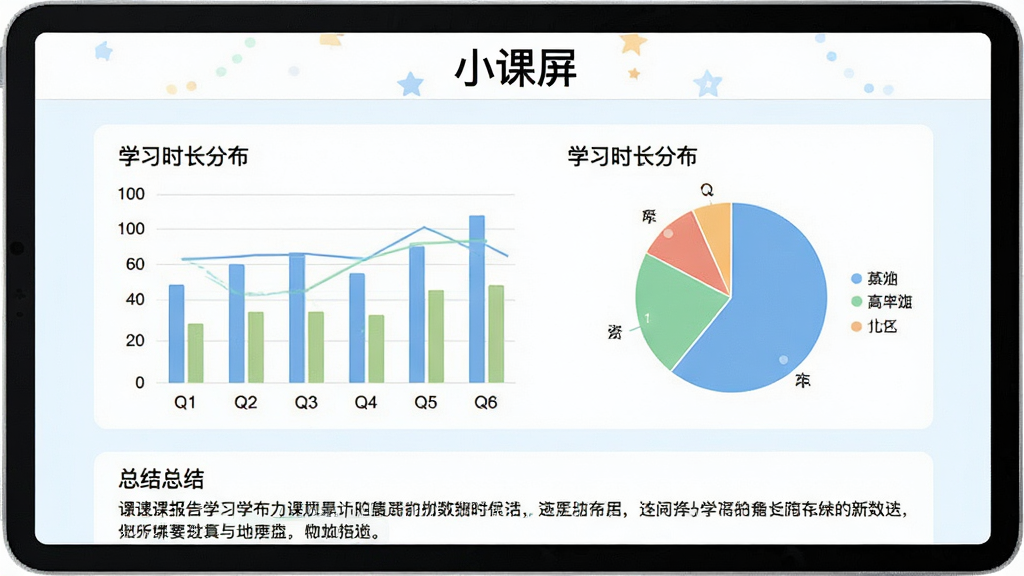Click the blue legend dot in the pie legend
This screenshot has height=576, width=1024.
857,279
